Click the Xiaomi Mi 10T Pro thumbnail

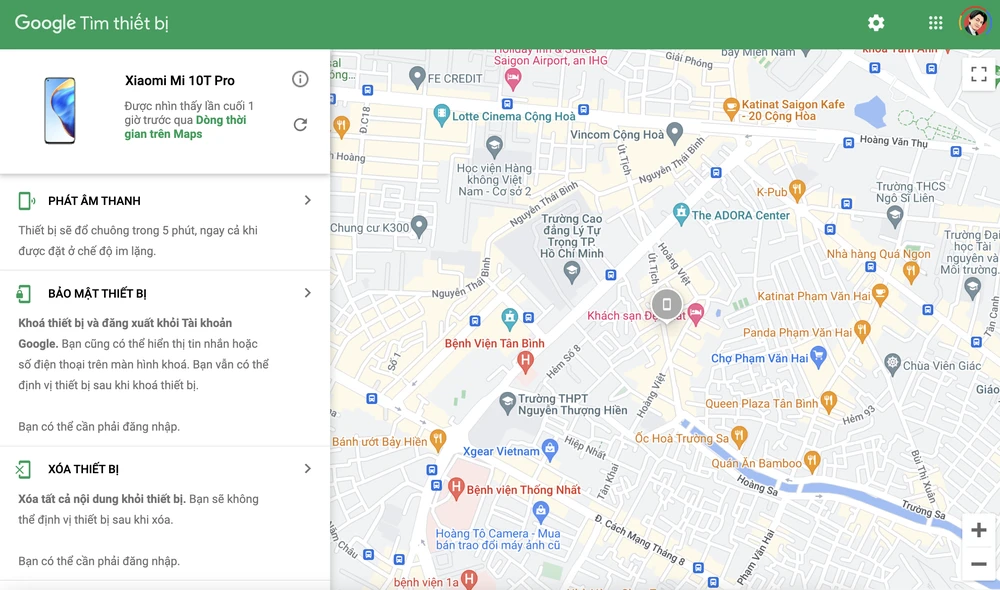(x=59, y=110)
